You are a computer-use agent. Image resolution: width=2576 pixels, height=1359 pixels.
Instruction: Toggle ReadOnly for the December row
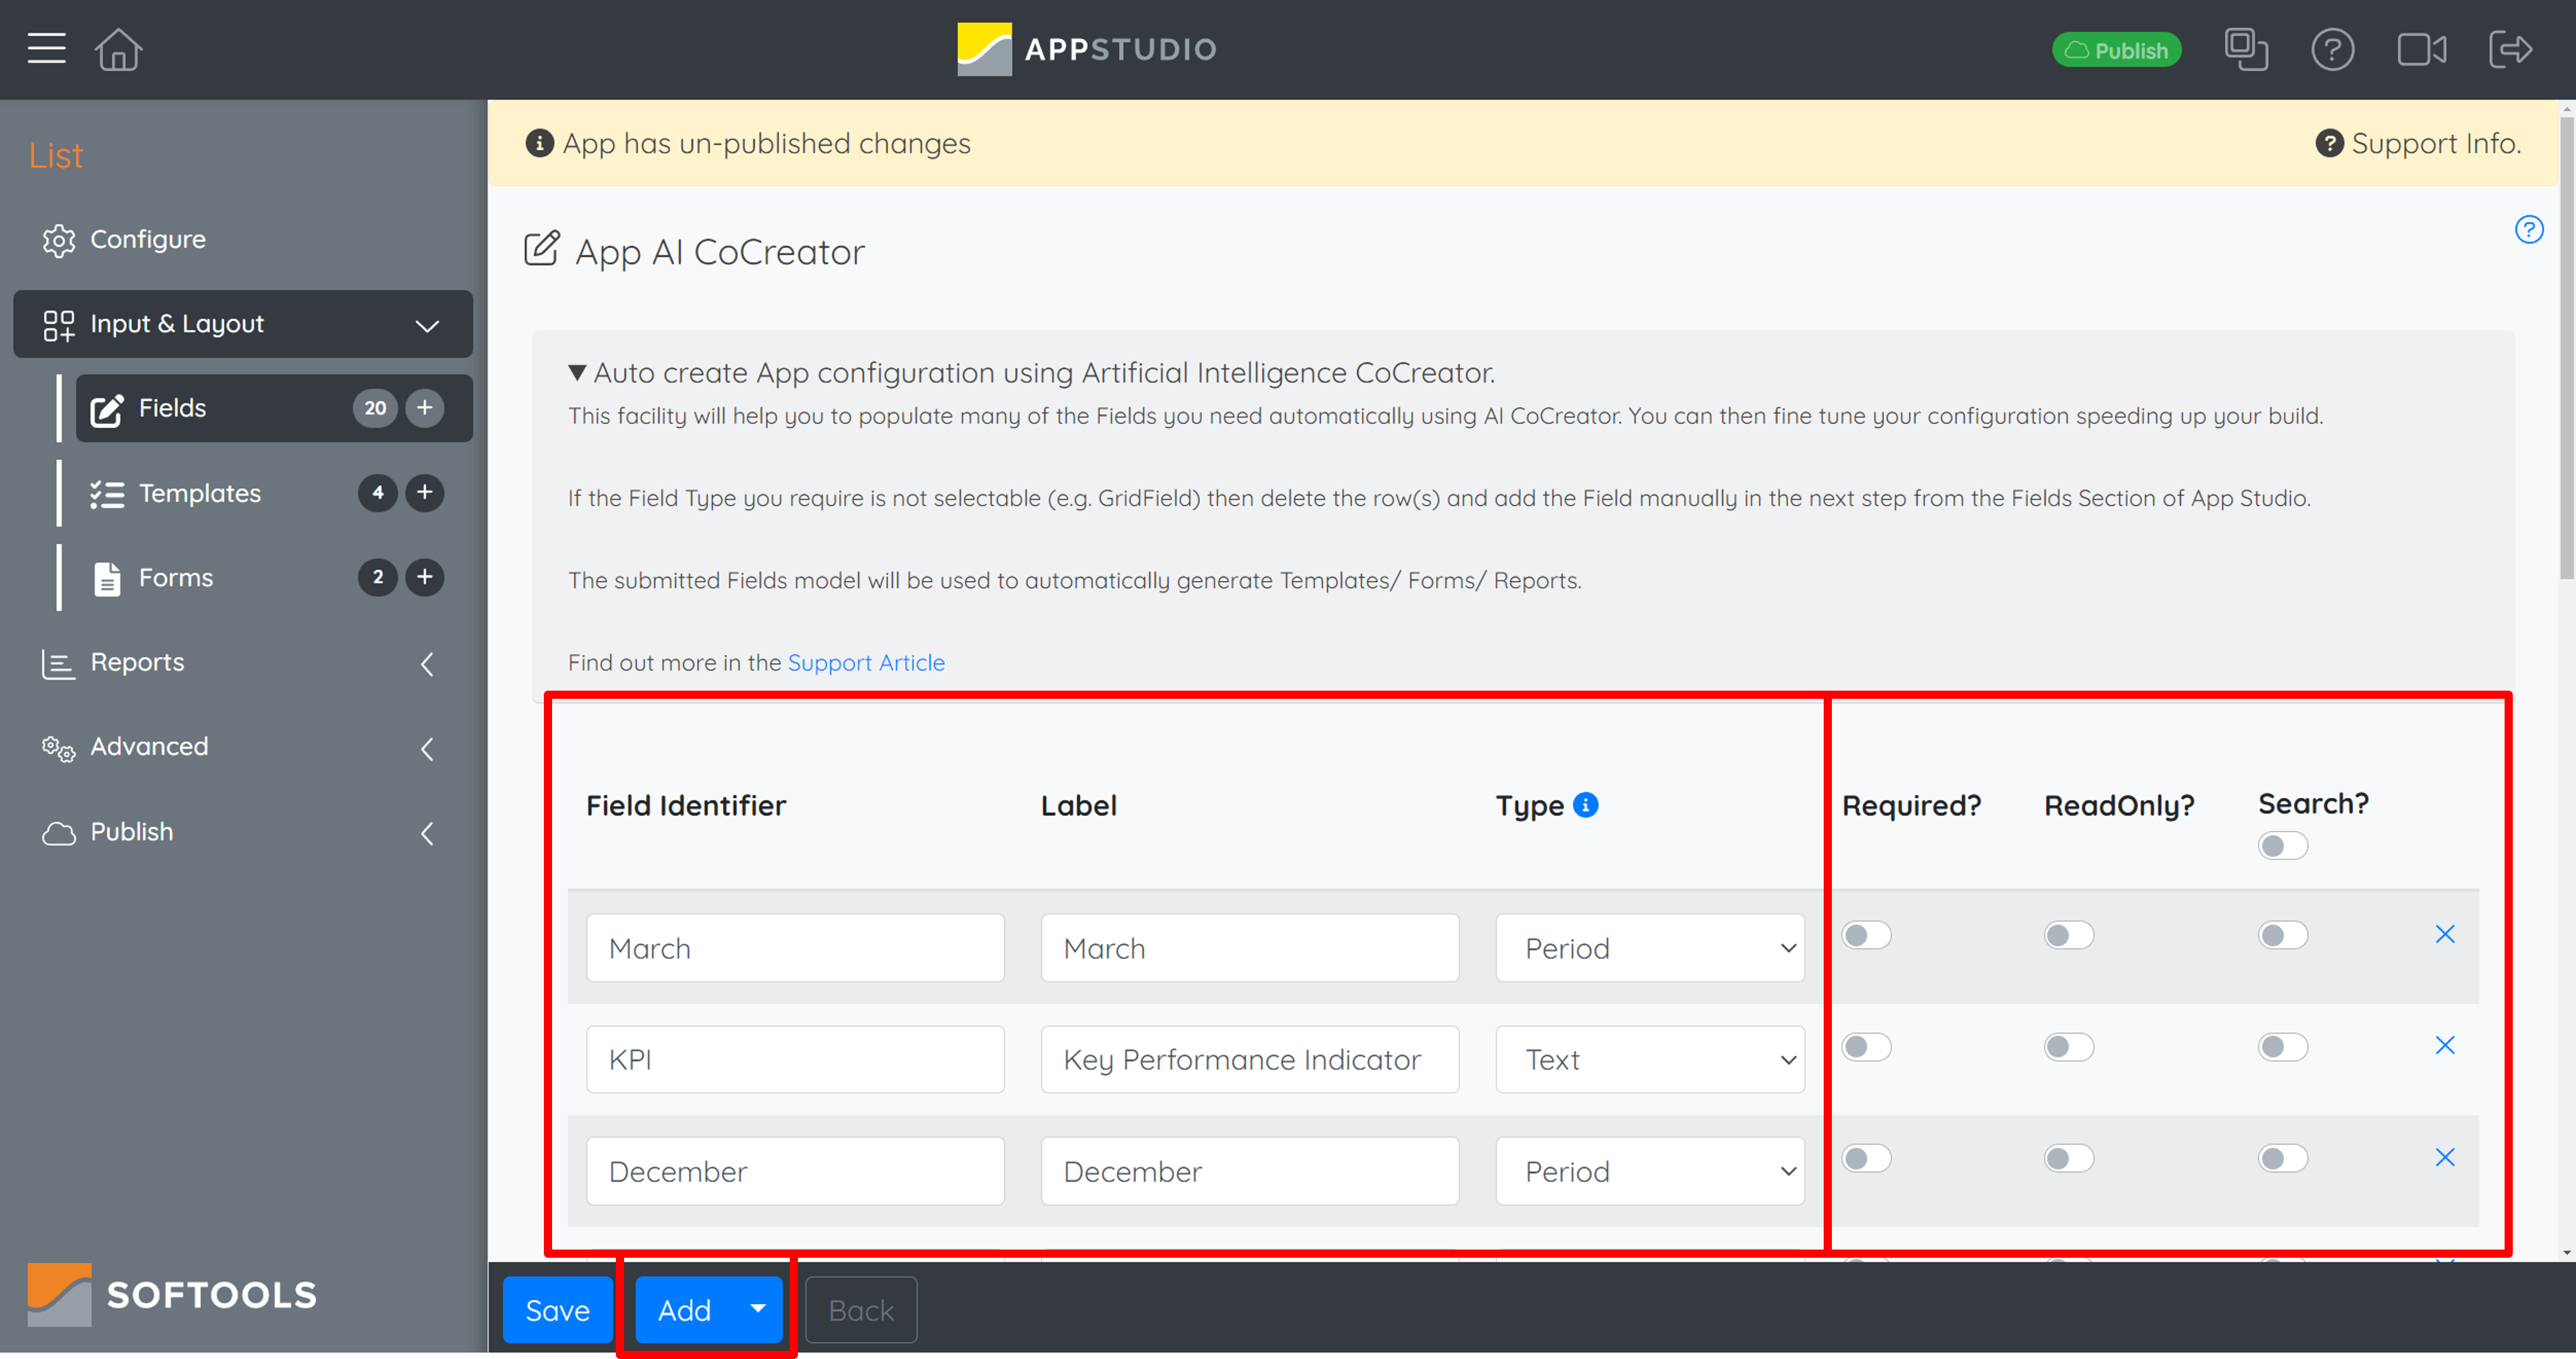tap(2068, 1158)
